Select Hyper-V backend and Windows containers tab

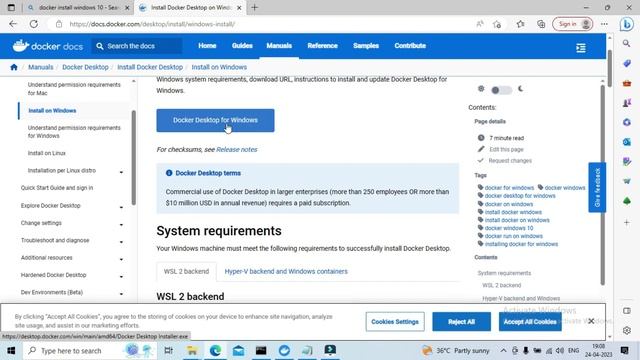(286, 271)
